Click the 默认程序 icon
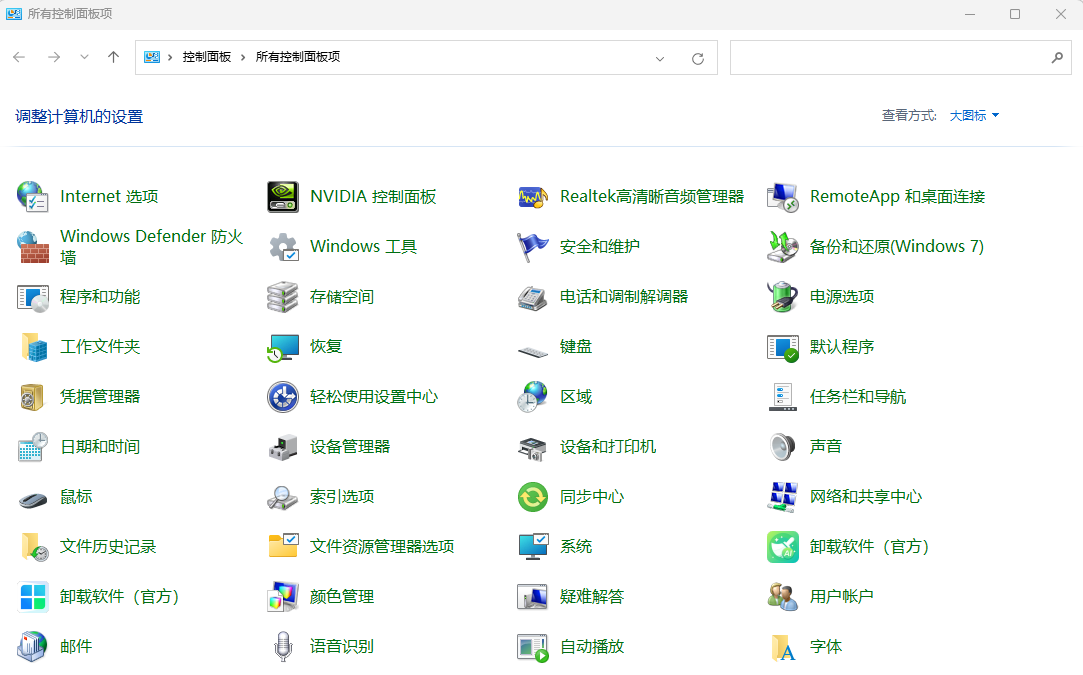 [783, 347]
